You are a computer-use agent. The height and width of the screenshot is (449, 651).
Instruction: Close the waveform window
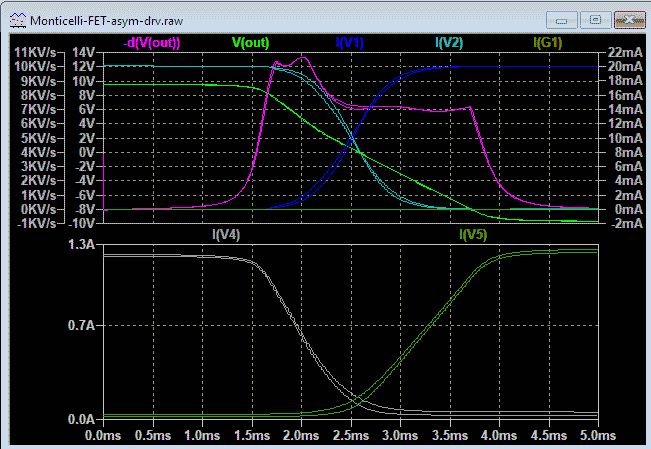(x=629, y=20)
